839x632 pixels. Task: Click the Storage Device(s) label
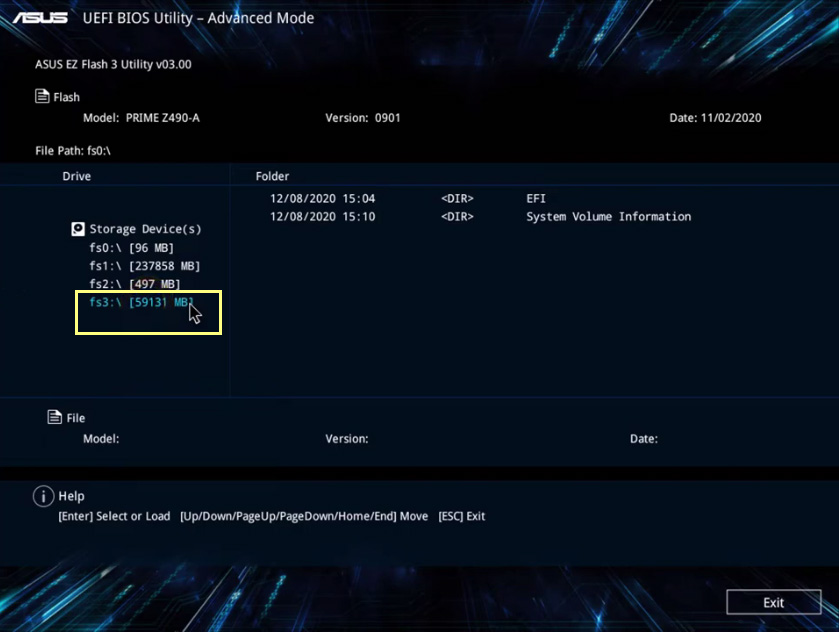tap(146, 229)
